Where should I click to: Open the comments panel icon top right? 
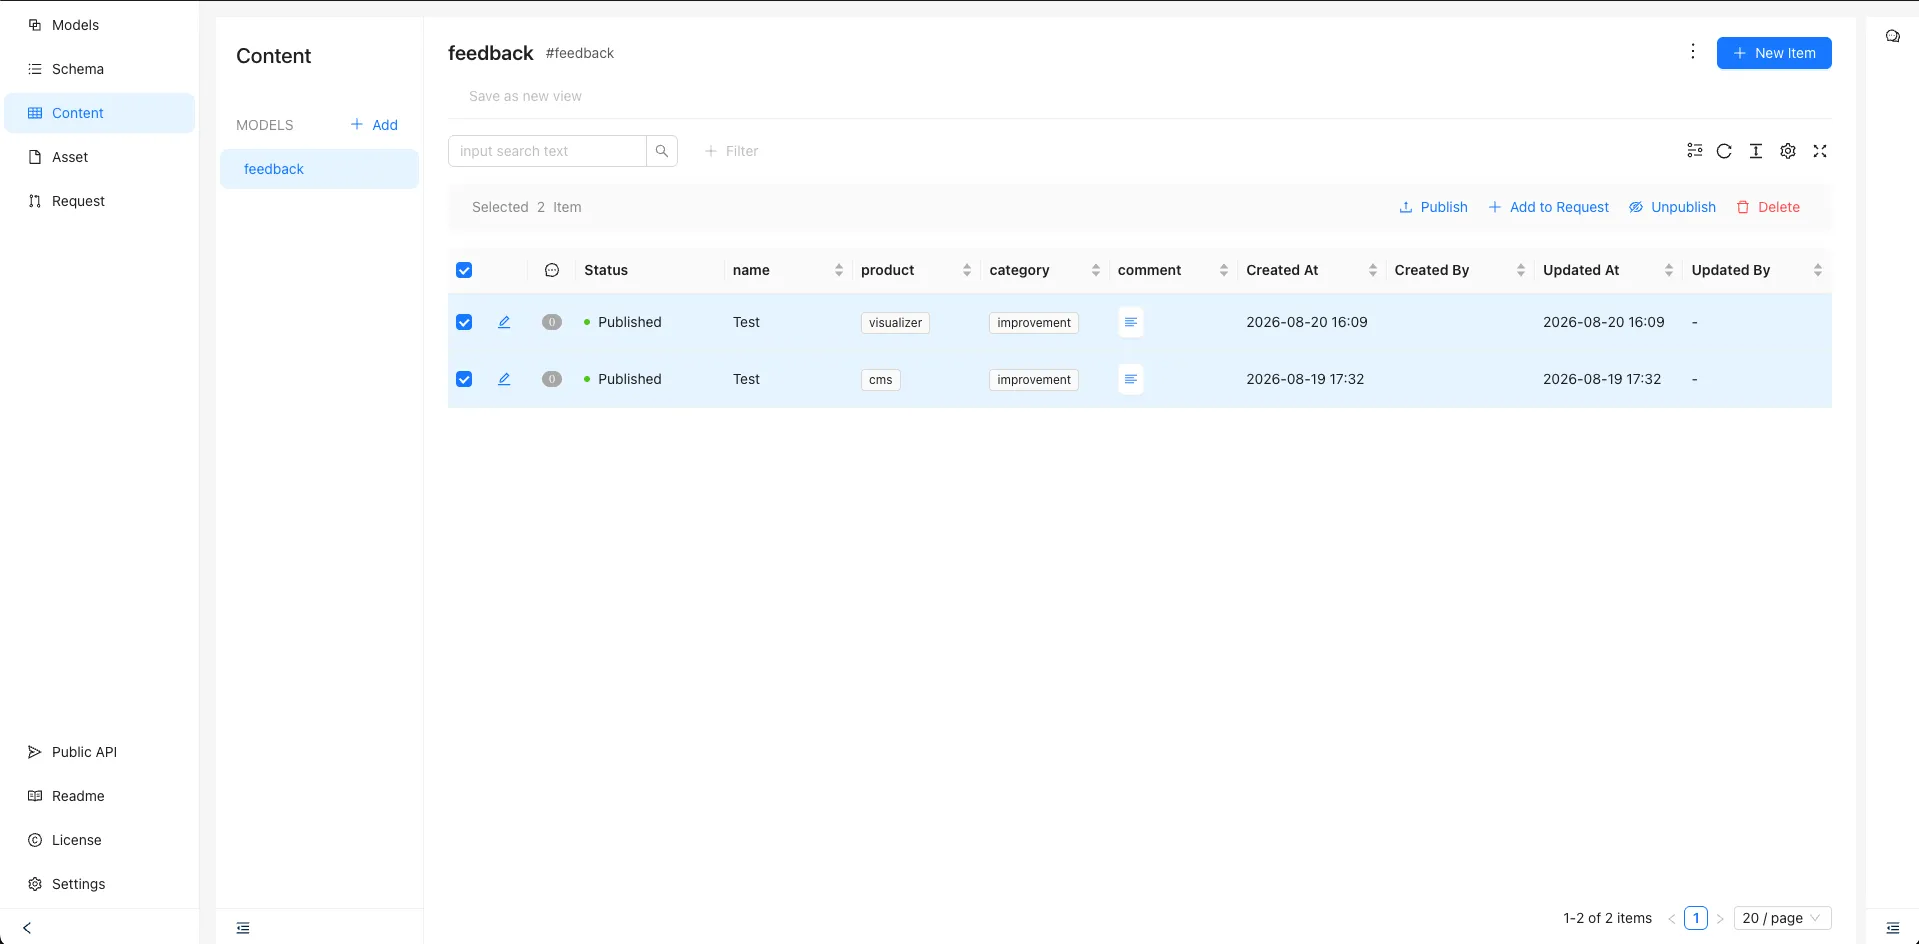[1893, 36]
